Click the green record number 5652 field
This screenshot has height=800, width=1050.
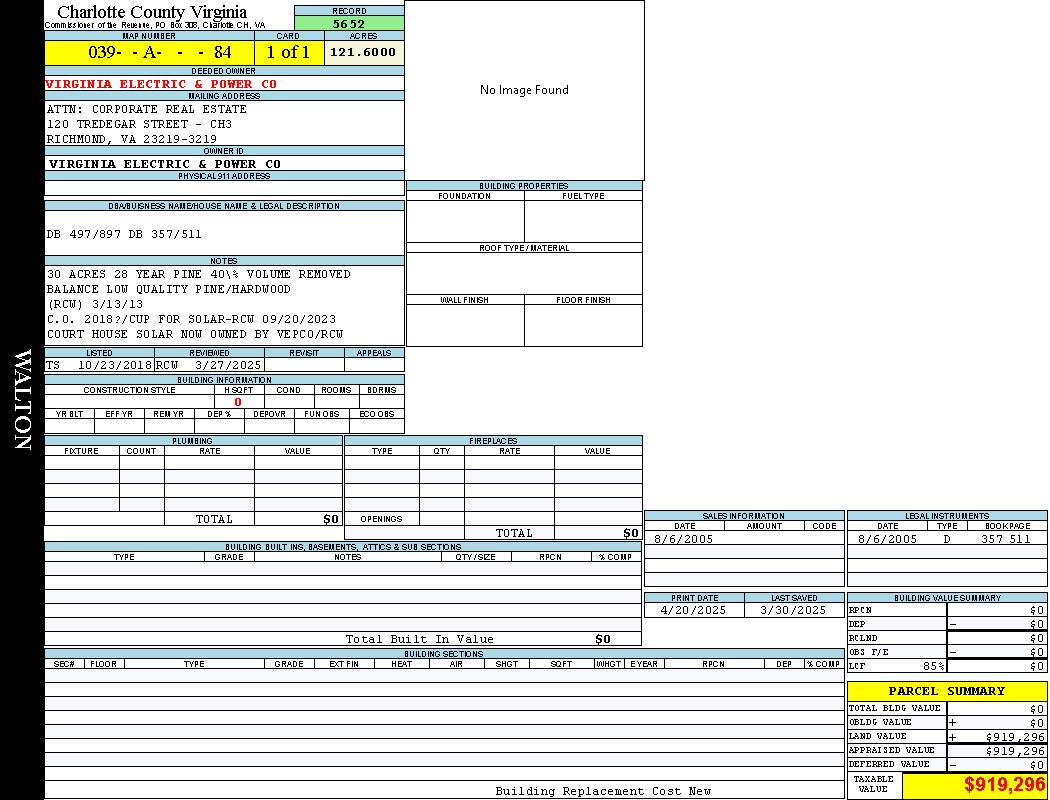349,23
